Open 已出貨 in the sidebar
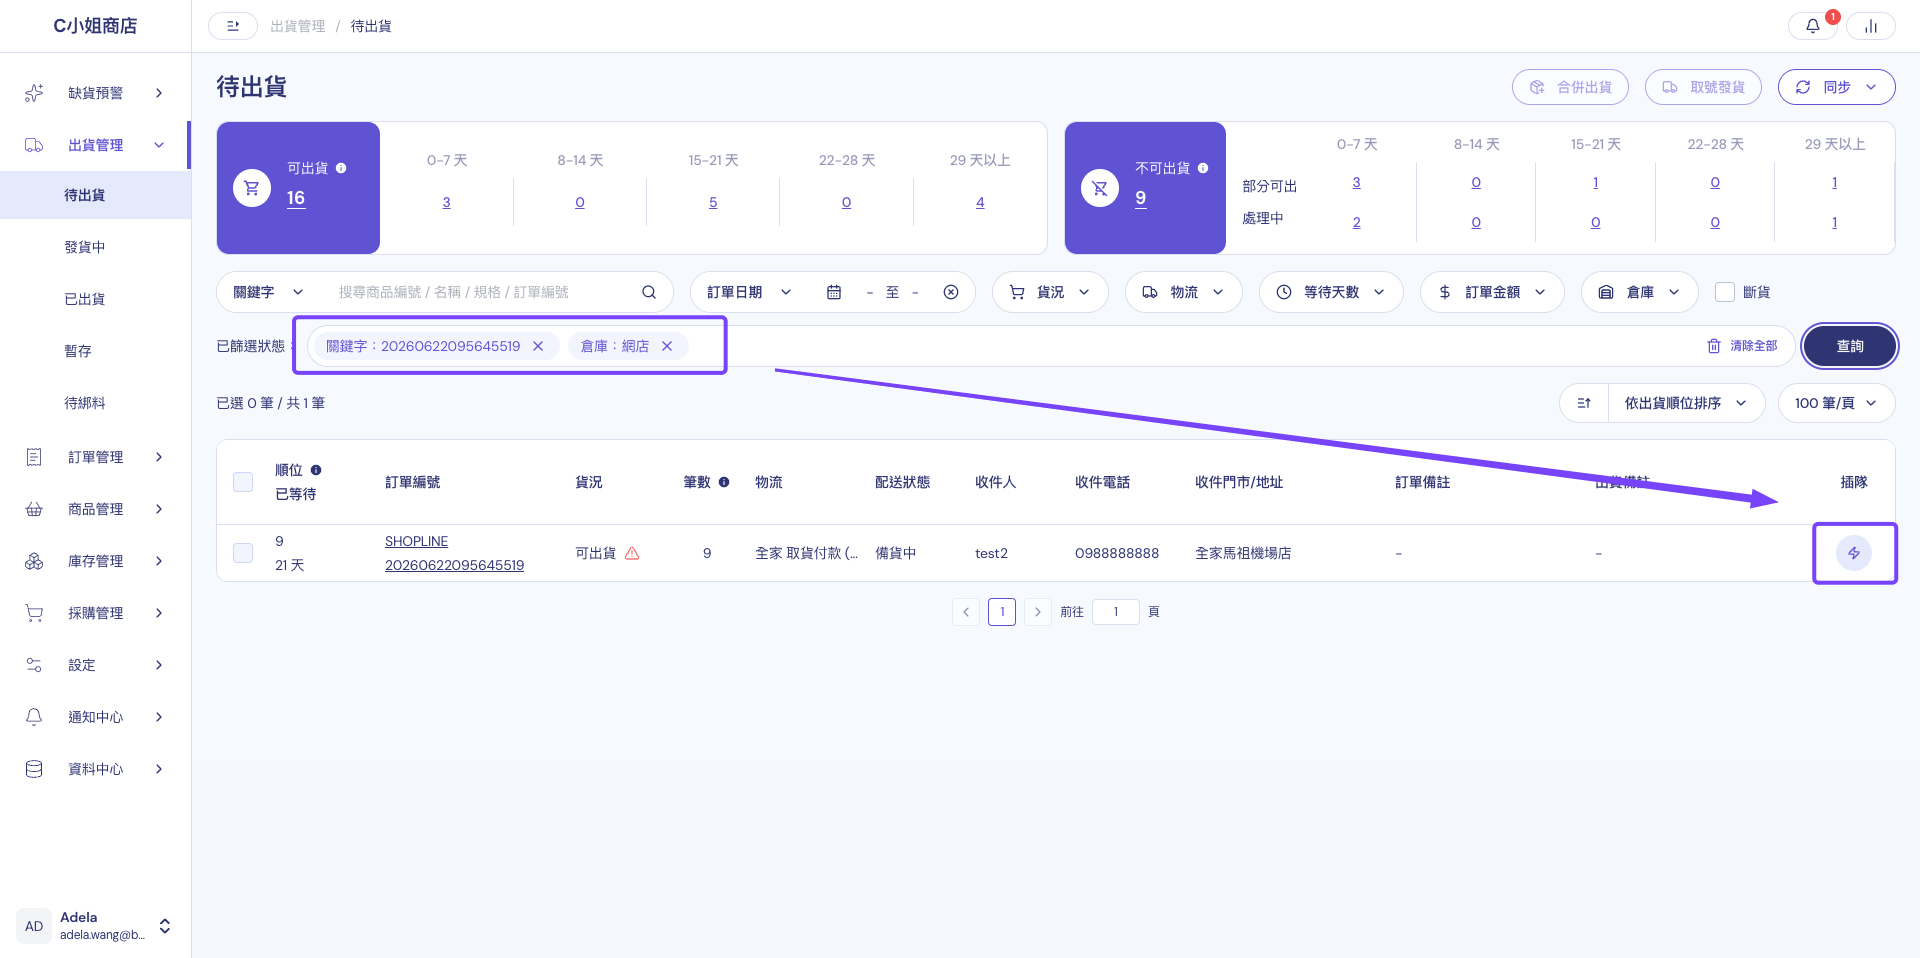The image size is (1920, 958). coord(85,299)
